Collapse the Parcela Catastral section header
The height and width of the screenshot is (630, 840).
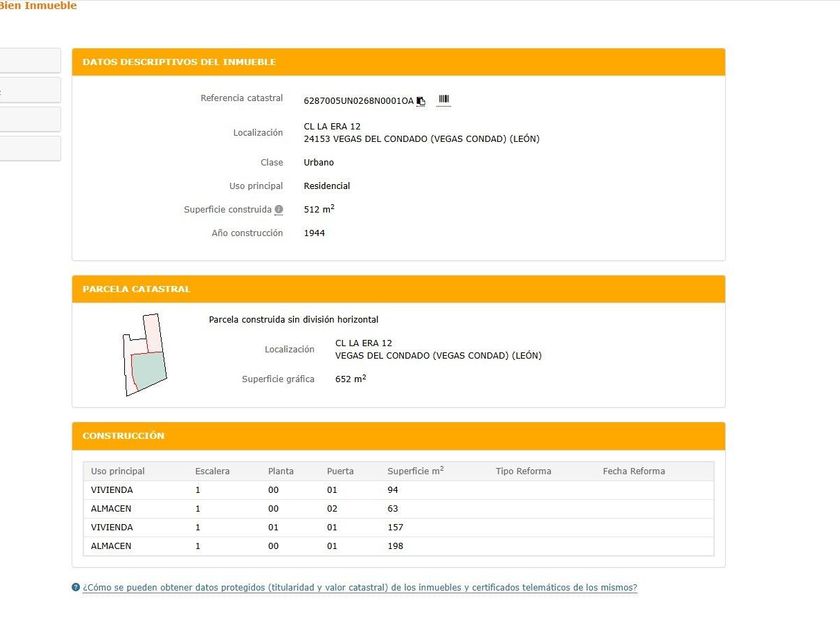(x=398, y=289)
